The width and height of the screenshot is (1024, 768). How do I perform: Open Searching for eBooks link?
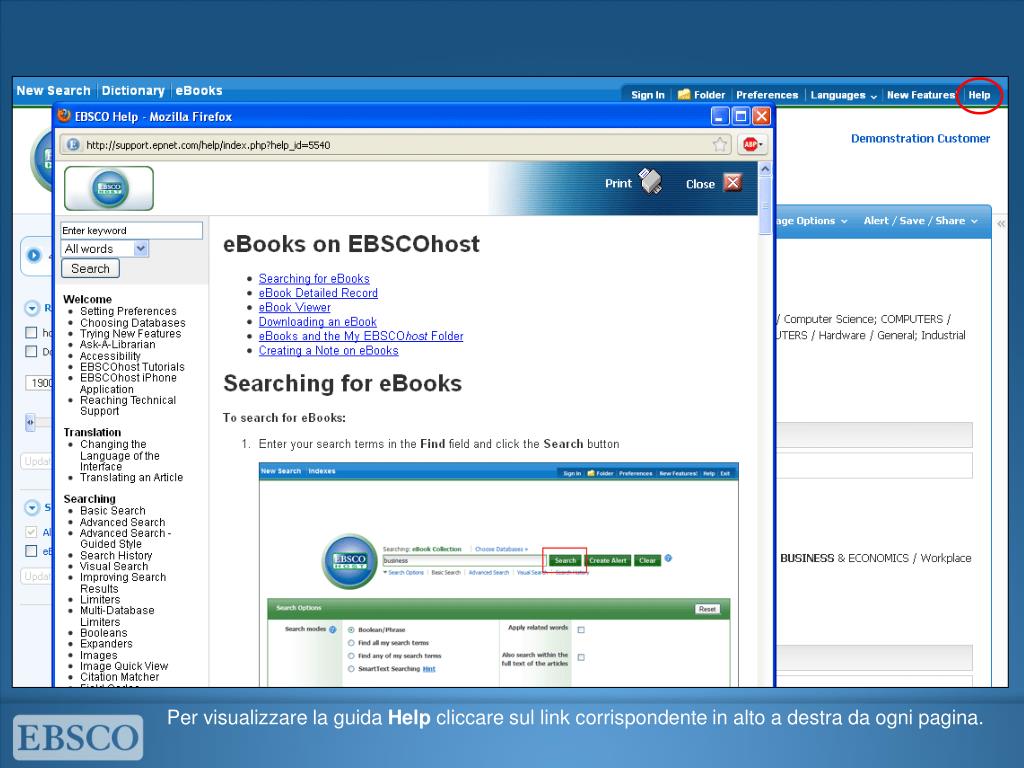tap(314, 279)
